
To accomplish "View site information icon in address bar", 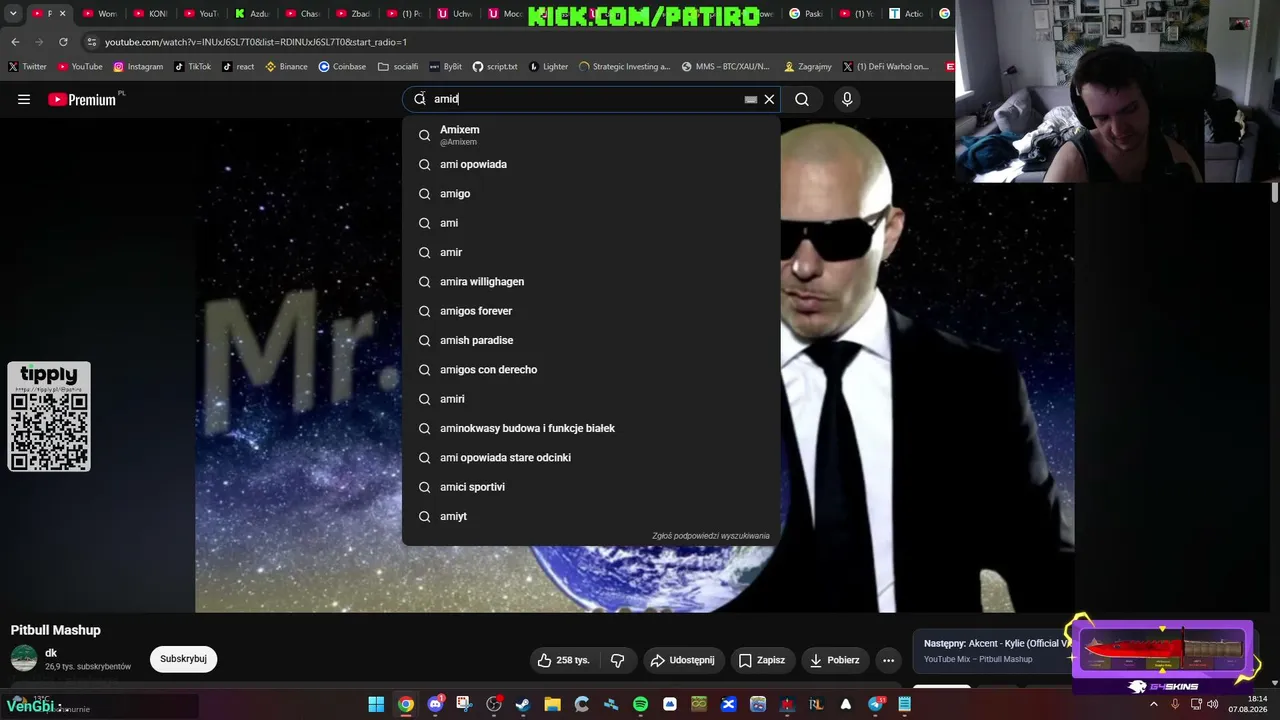I will click(x=92, y=42).
